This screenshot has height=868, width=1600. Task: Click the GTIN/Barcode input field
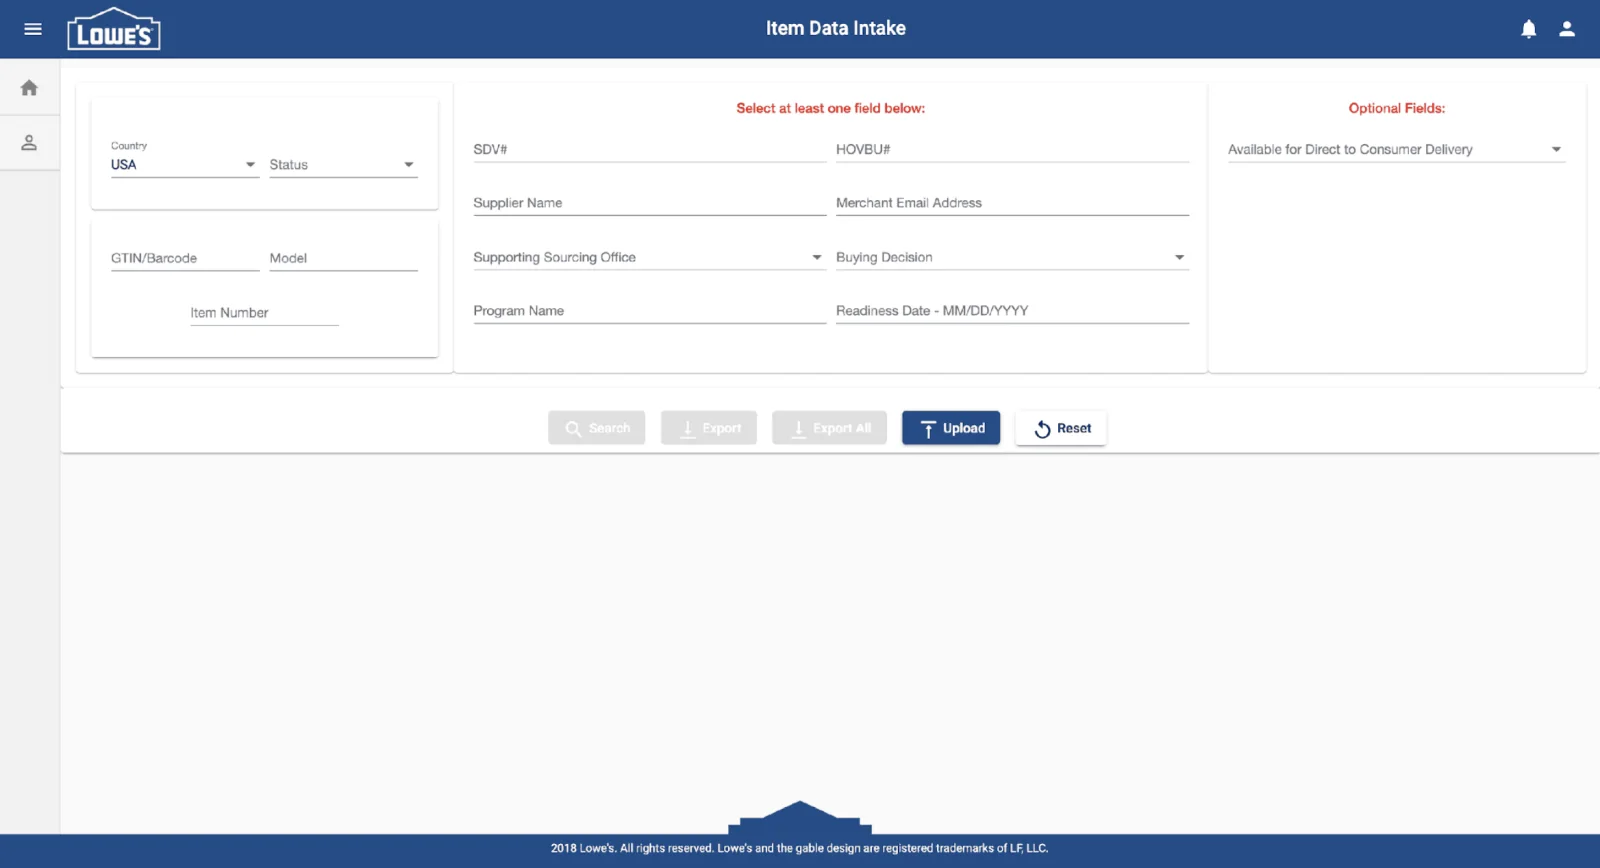coord(185,258)
